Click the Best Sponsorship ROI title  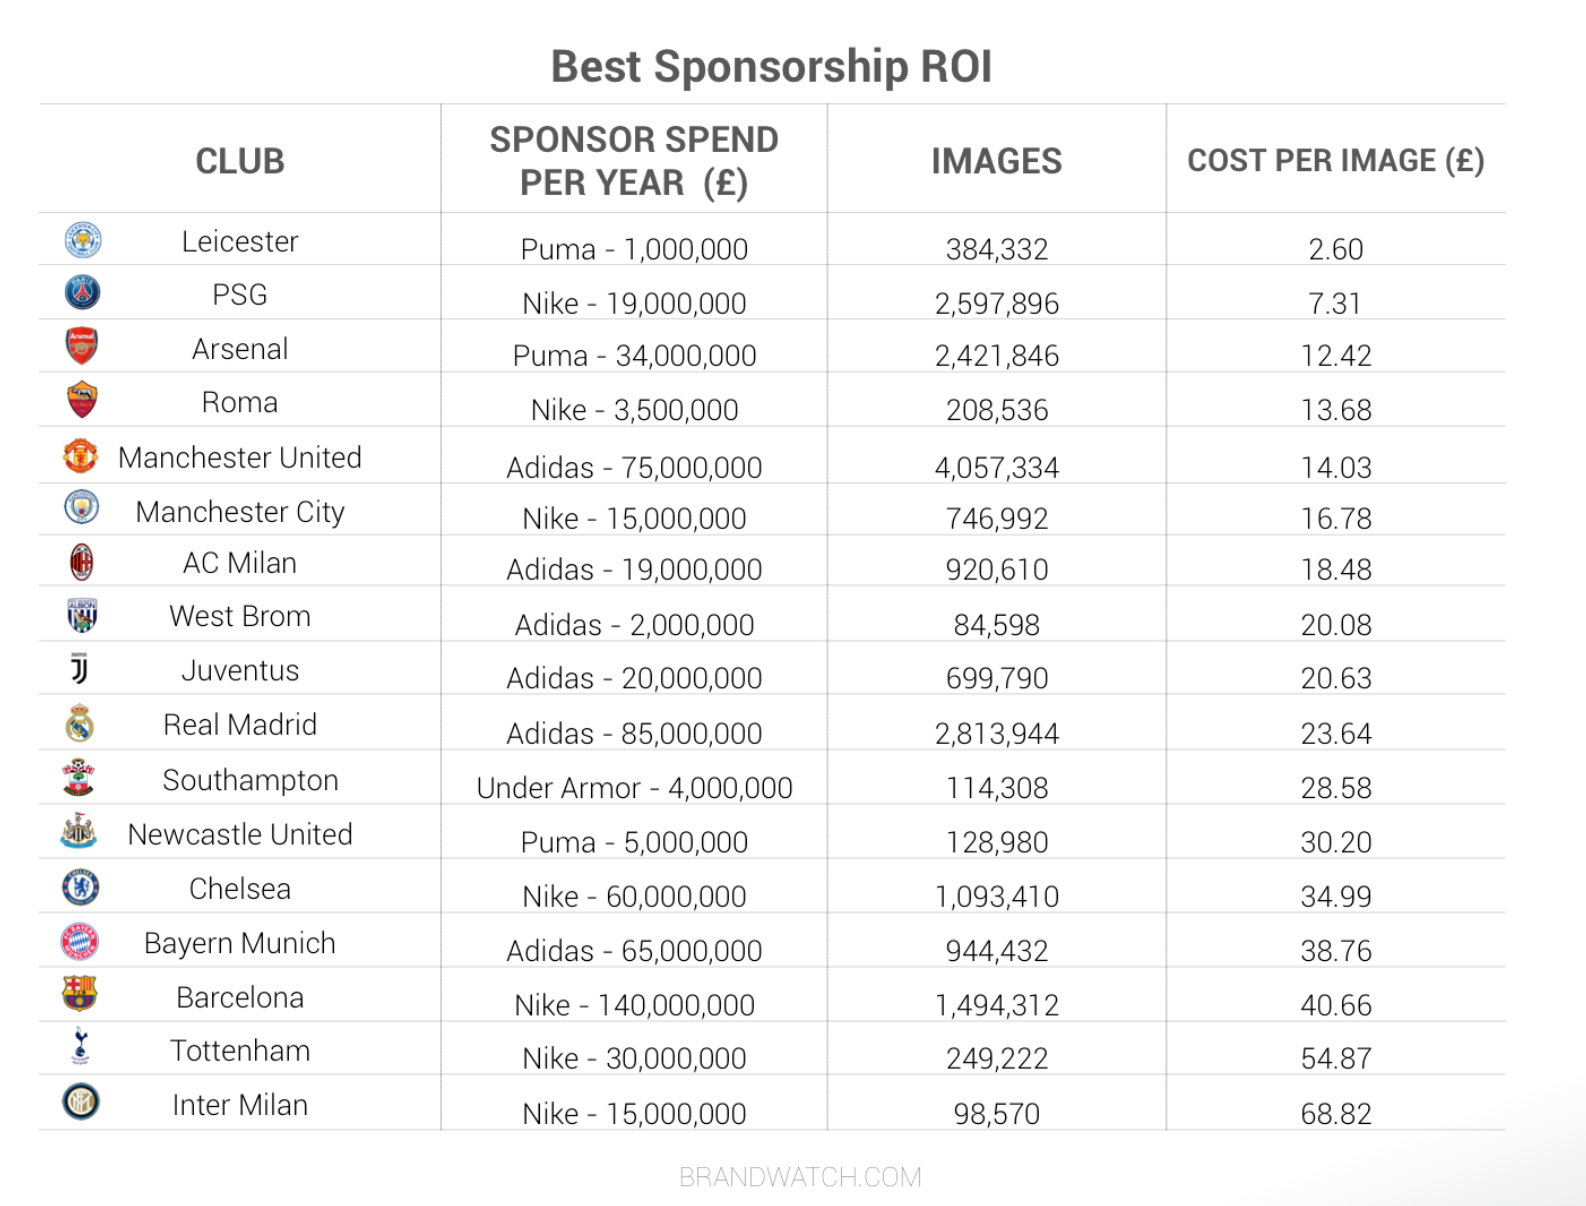click(x=771, y=67)
